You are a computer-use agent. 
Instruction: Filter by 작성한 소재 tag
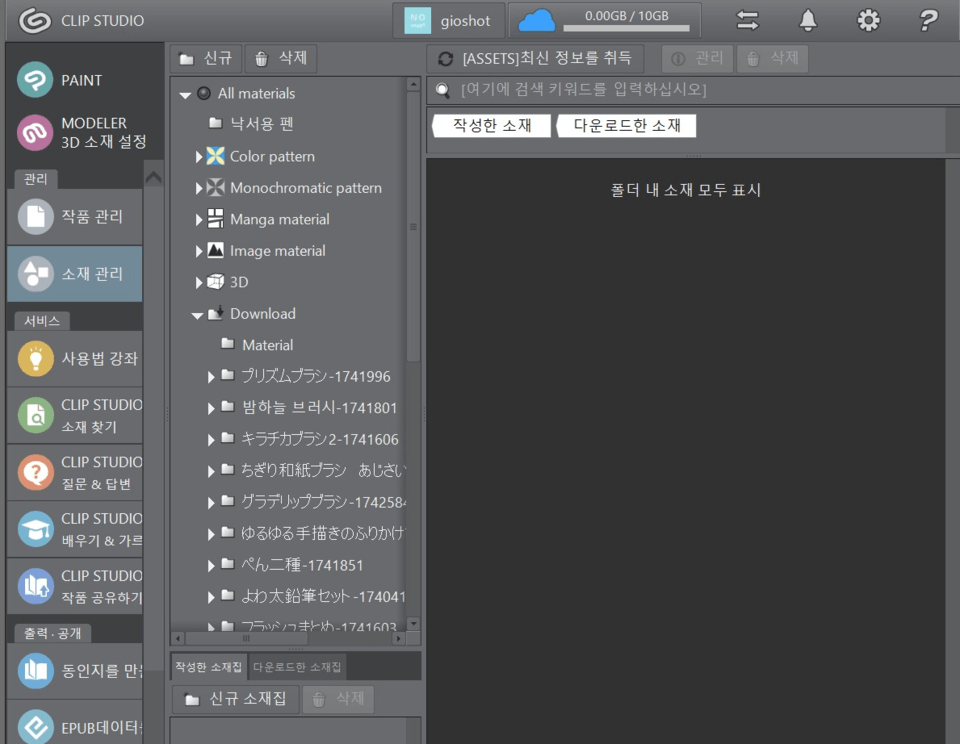click(x=492, y=126)
